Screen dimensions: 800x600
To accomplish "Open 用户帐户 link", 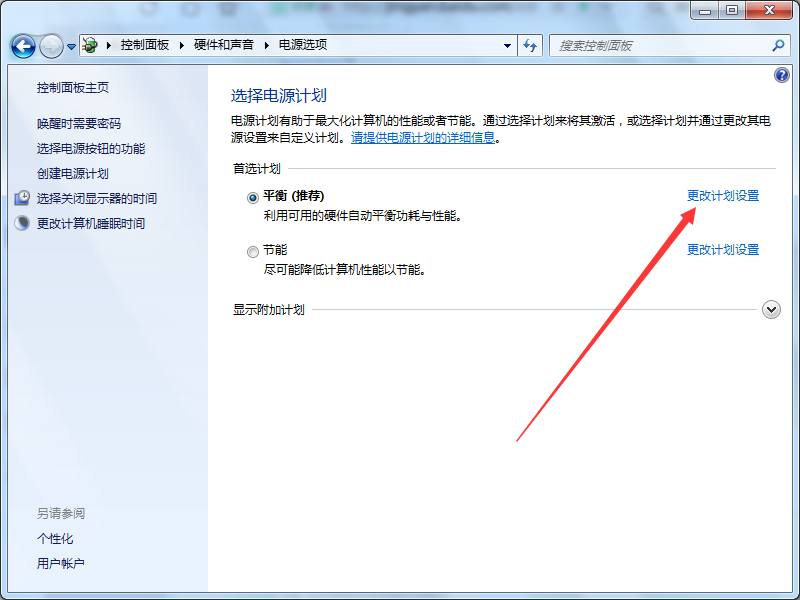I will pyautogui.click(x=61, y=564).
